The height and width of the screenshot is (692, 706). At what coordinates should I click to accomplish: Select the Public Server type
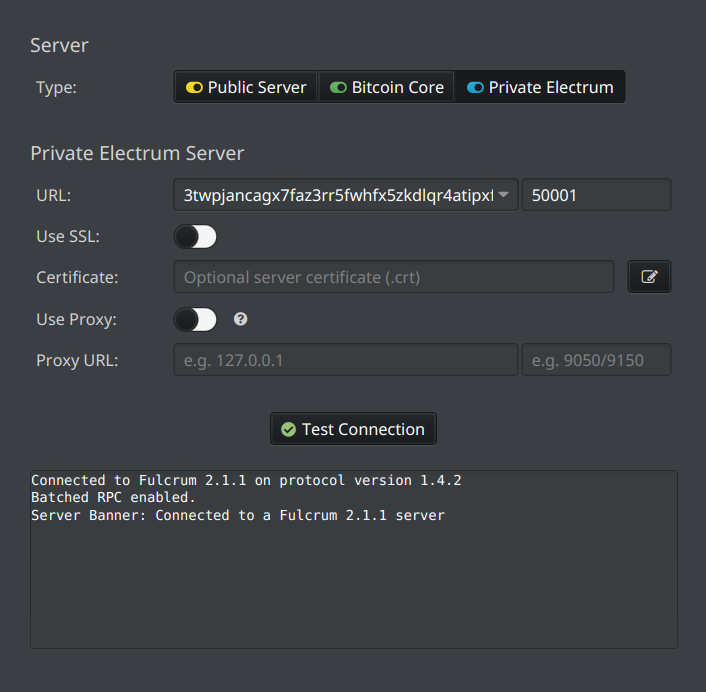[246, 87]
